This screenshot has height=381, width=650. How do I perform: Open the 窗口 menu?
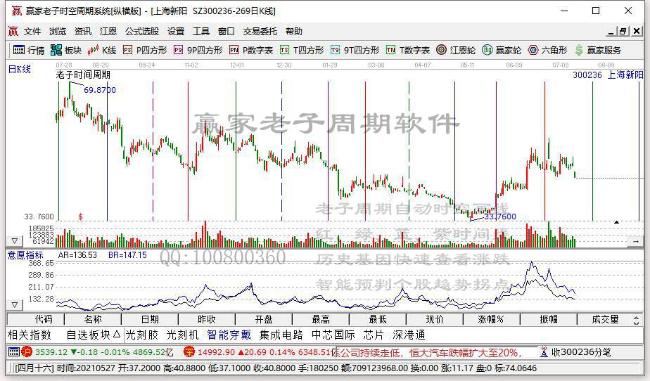tap(226, 31)
